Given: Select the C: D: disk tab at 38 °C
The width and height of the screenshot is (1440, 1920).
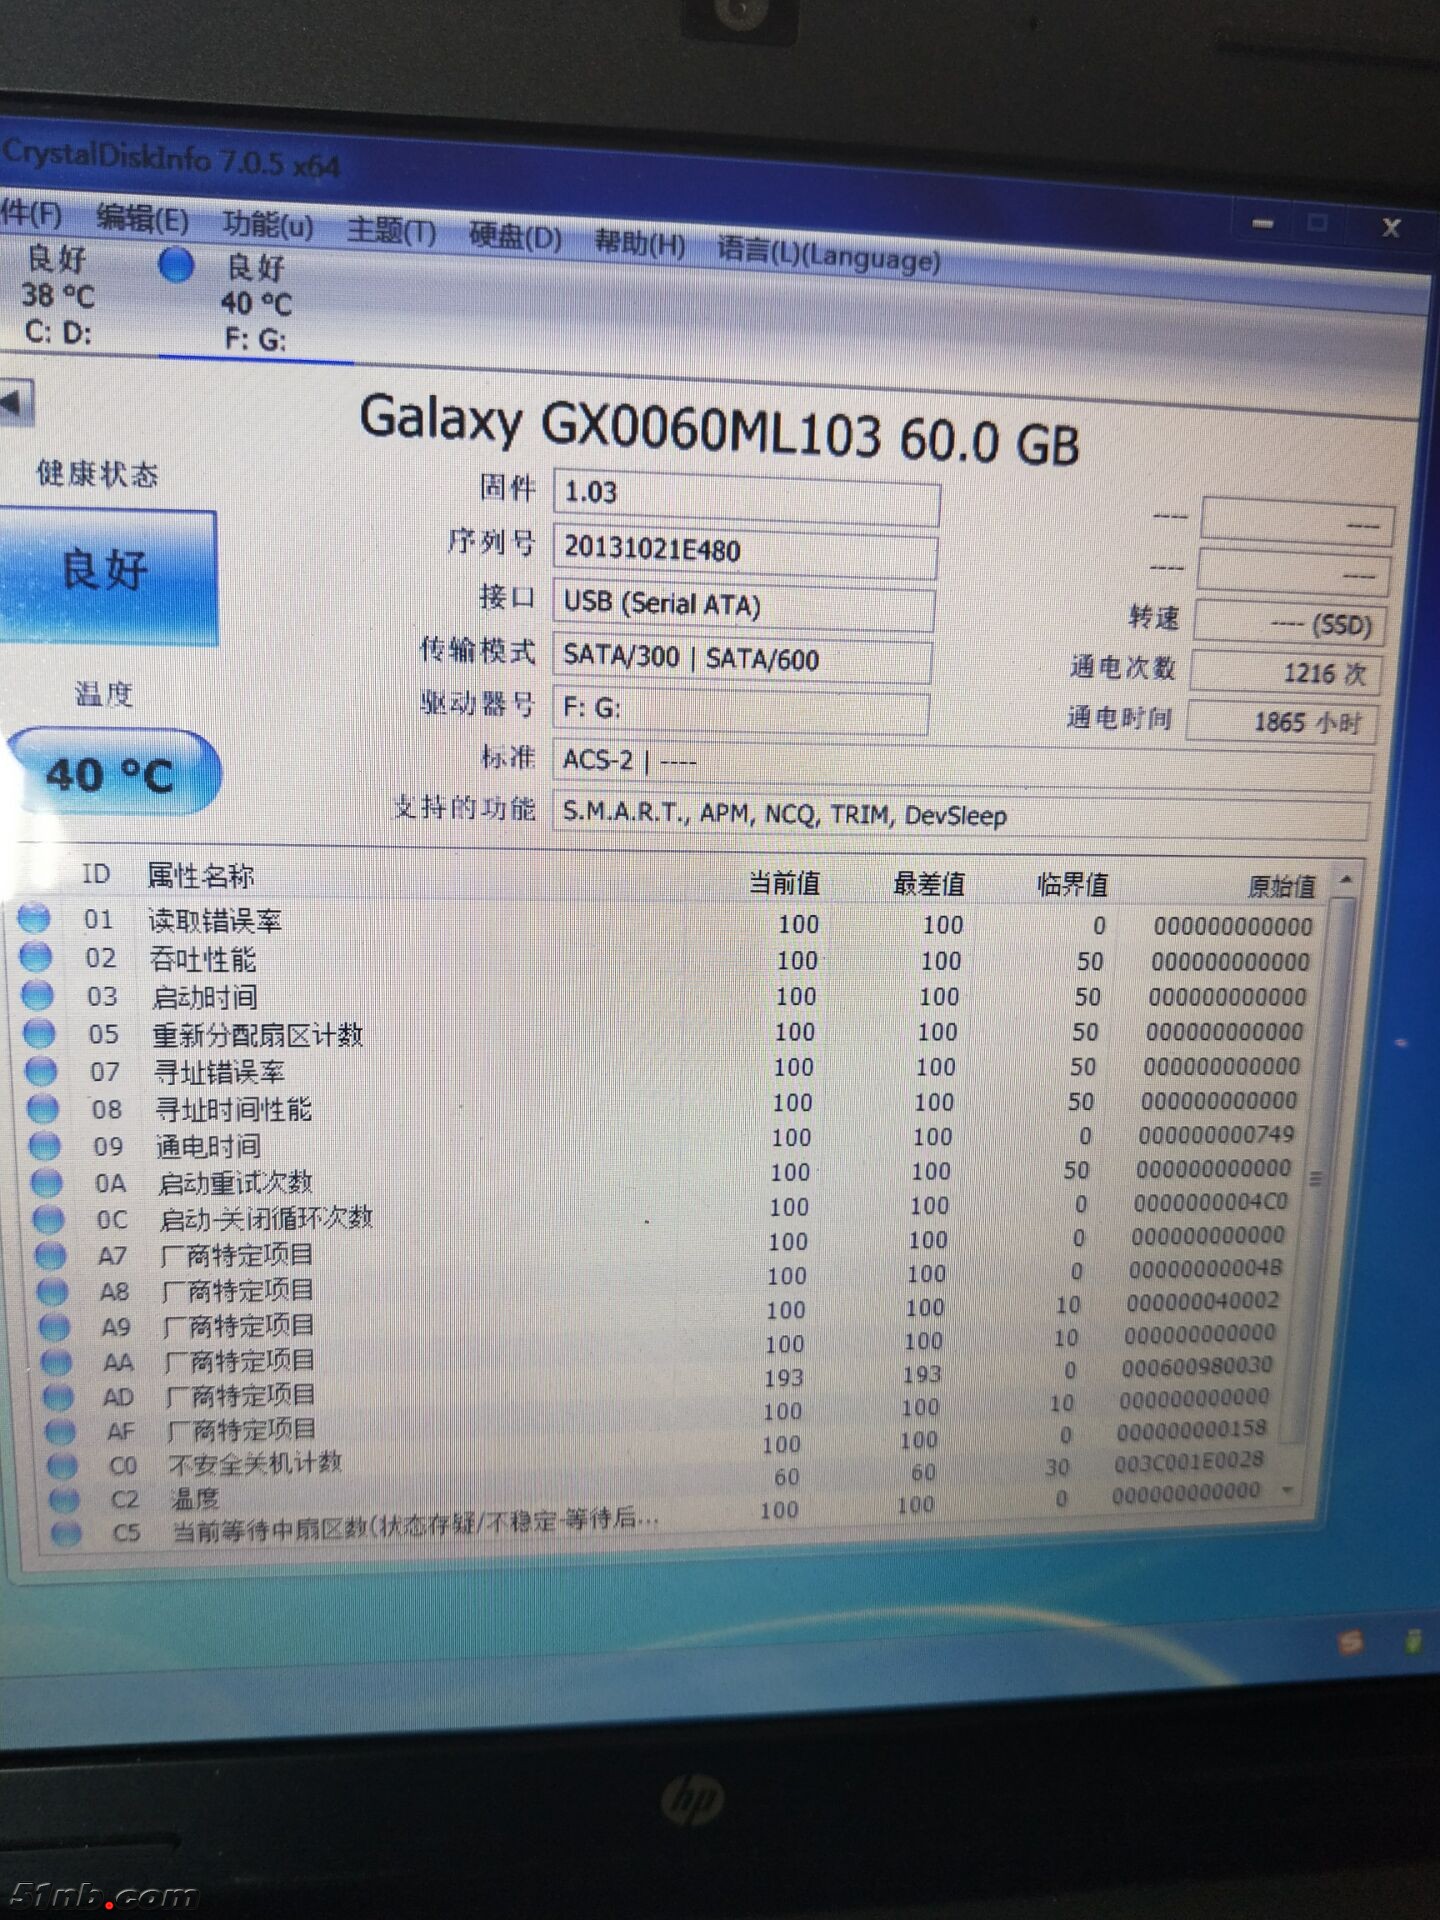Looking at the screenshot, I should pyautogui.click(x=59, y=295).
